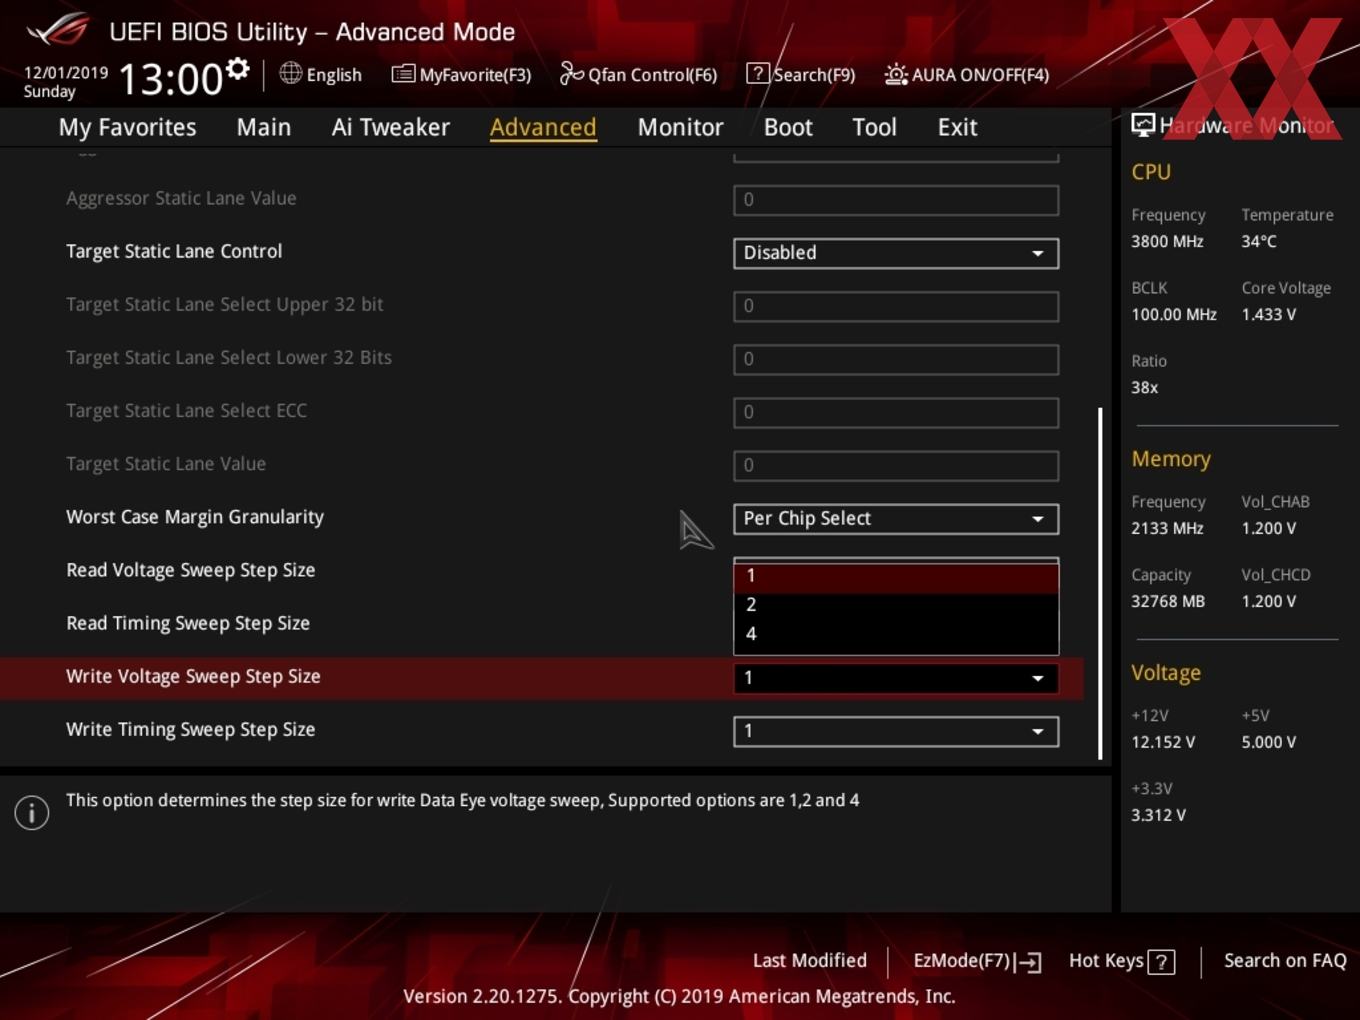The width and height of the screenshot is (1360, 1020).
Task: Click the CPU Ratio value 38x
Action: (x=1144, y=387)
